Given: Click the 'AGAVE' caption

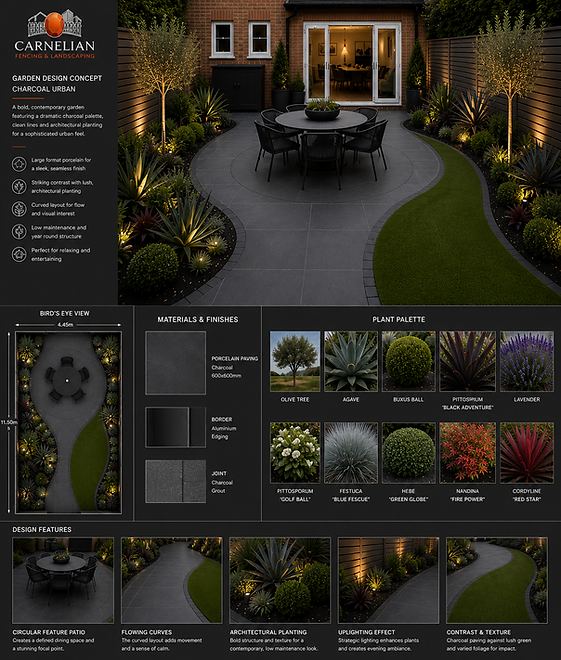Looking at the screenshot, I should tap(351, 399).
